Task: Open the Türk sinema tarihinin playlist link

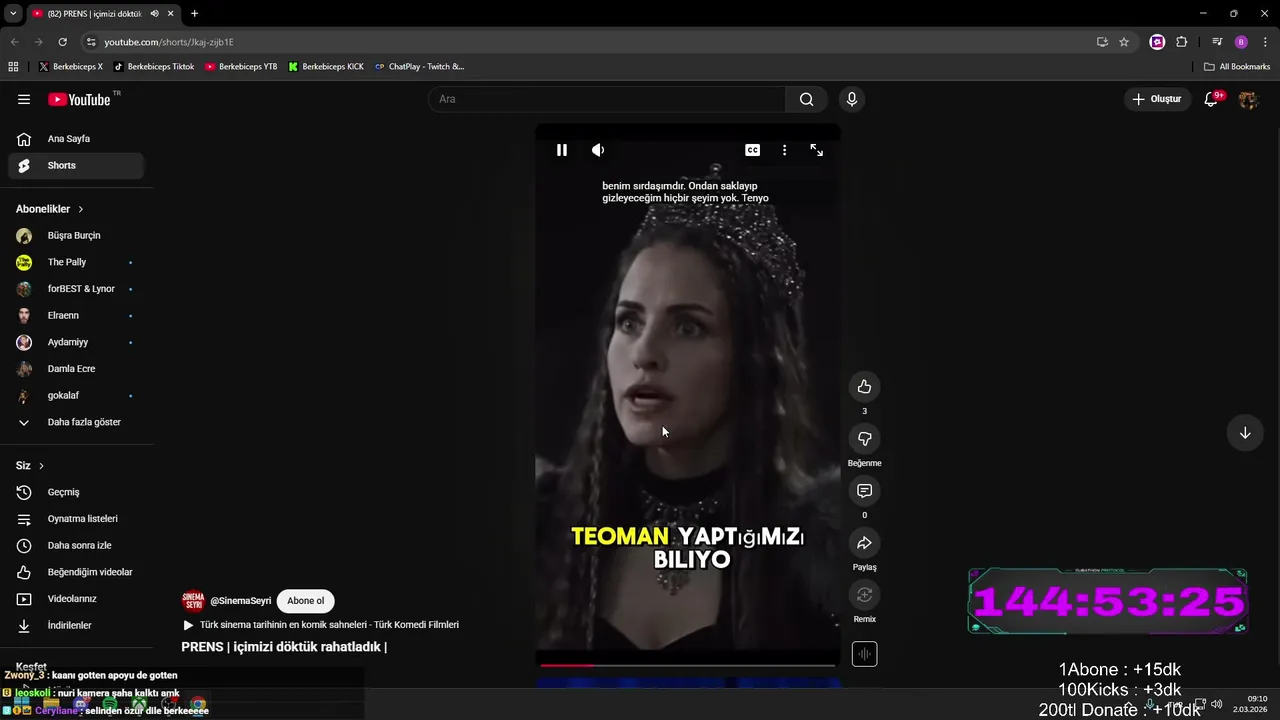Action: [x=320, y=625]
